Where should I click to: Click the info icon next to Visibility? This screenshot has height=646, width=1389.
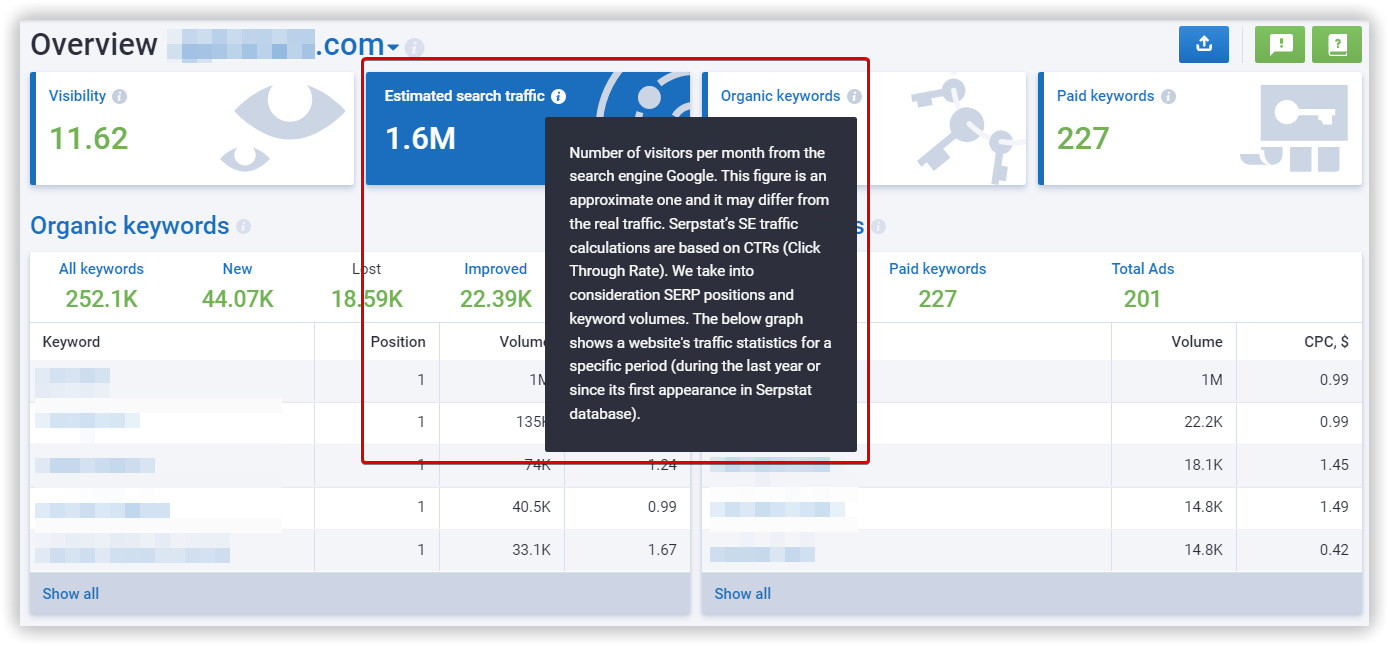[x=120, y=97]
